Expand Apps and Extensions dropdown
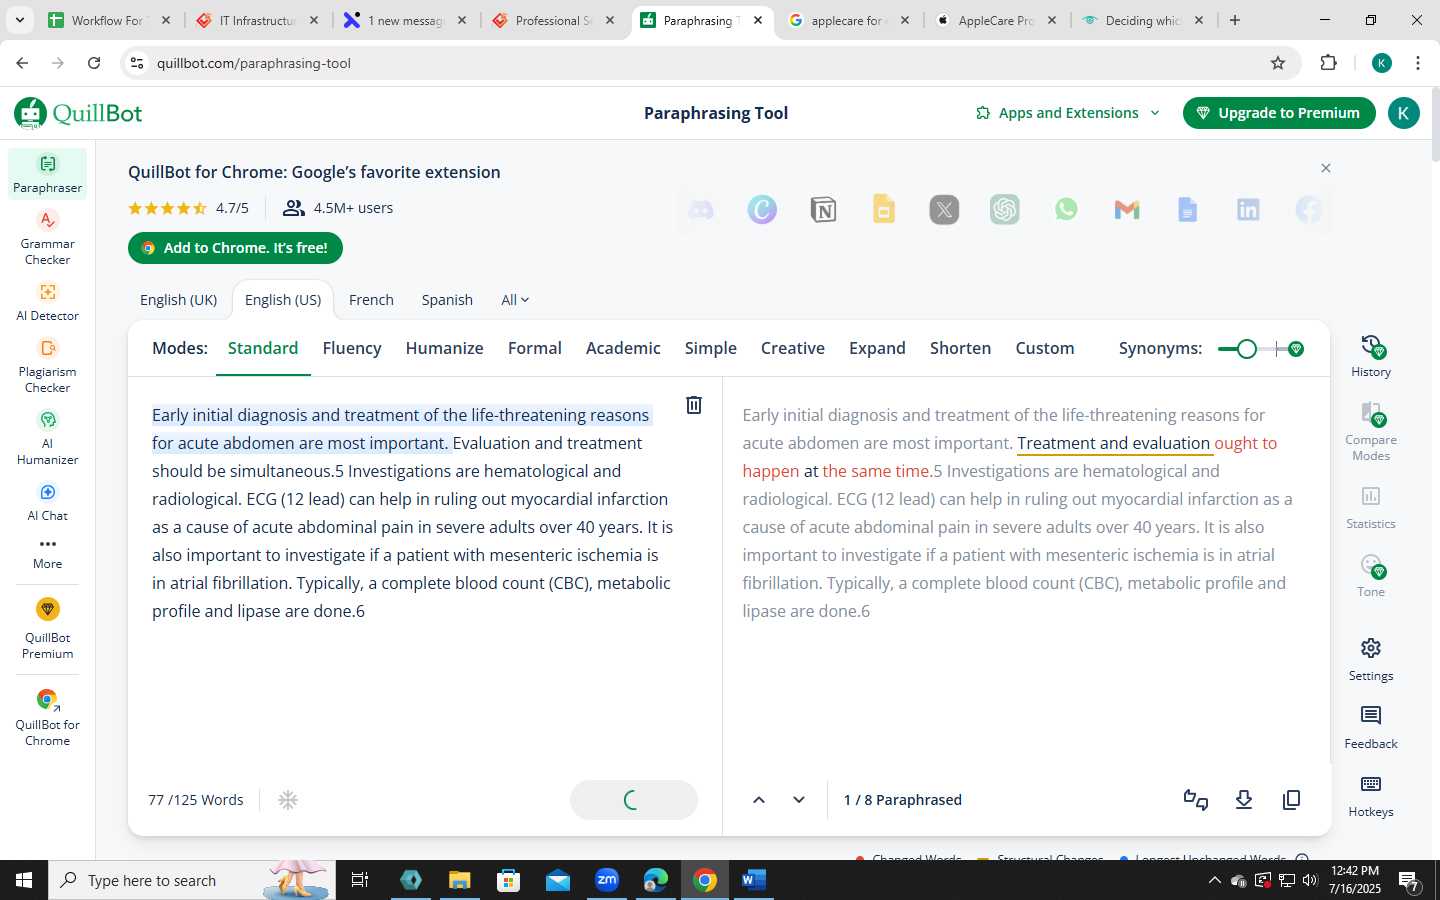This screenshot has height=900, width=1440. 1067,113
